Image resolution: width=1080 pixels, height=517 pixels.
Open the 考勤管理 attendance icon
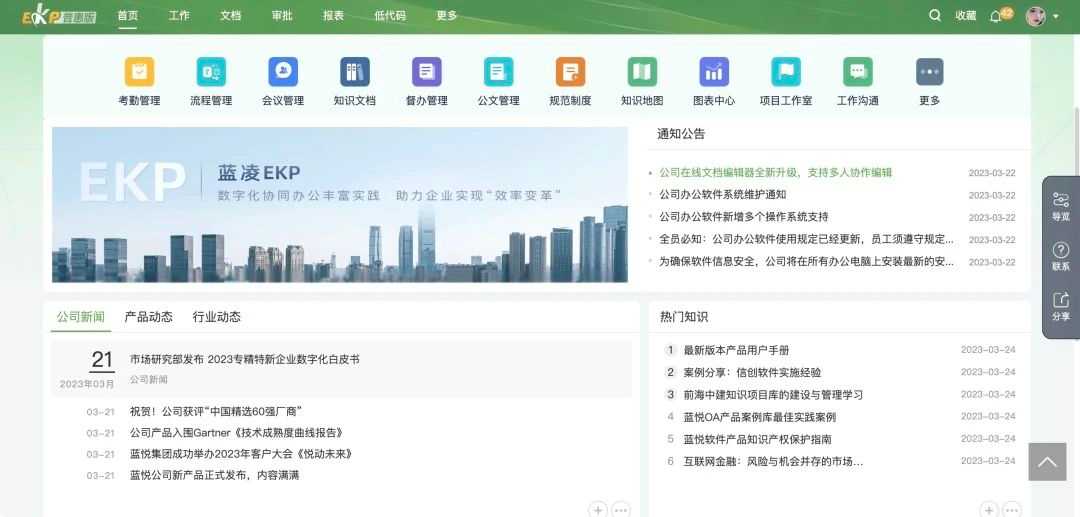click(139, 72)
